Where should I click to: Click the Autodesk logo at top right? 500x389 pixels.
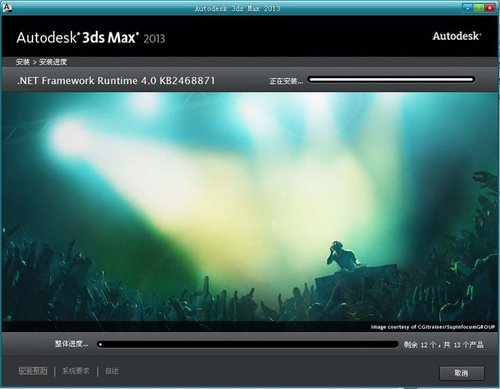[457, 36]
